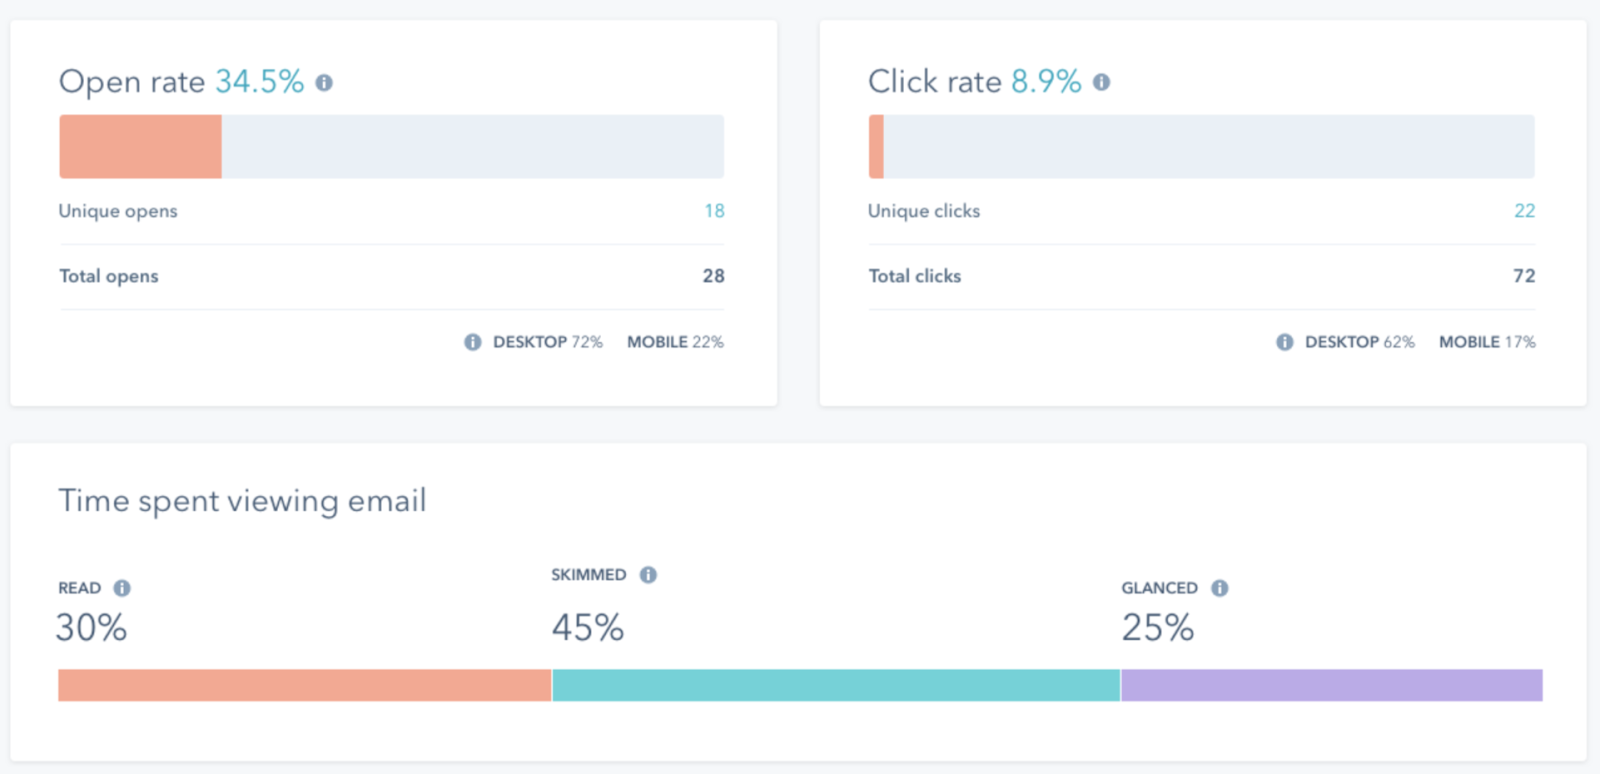Open the SKIMMED info tooltip icon
Viewport: 1600px width, 774px height.
click(648, 575)
